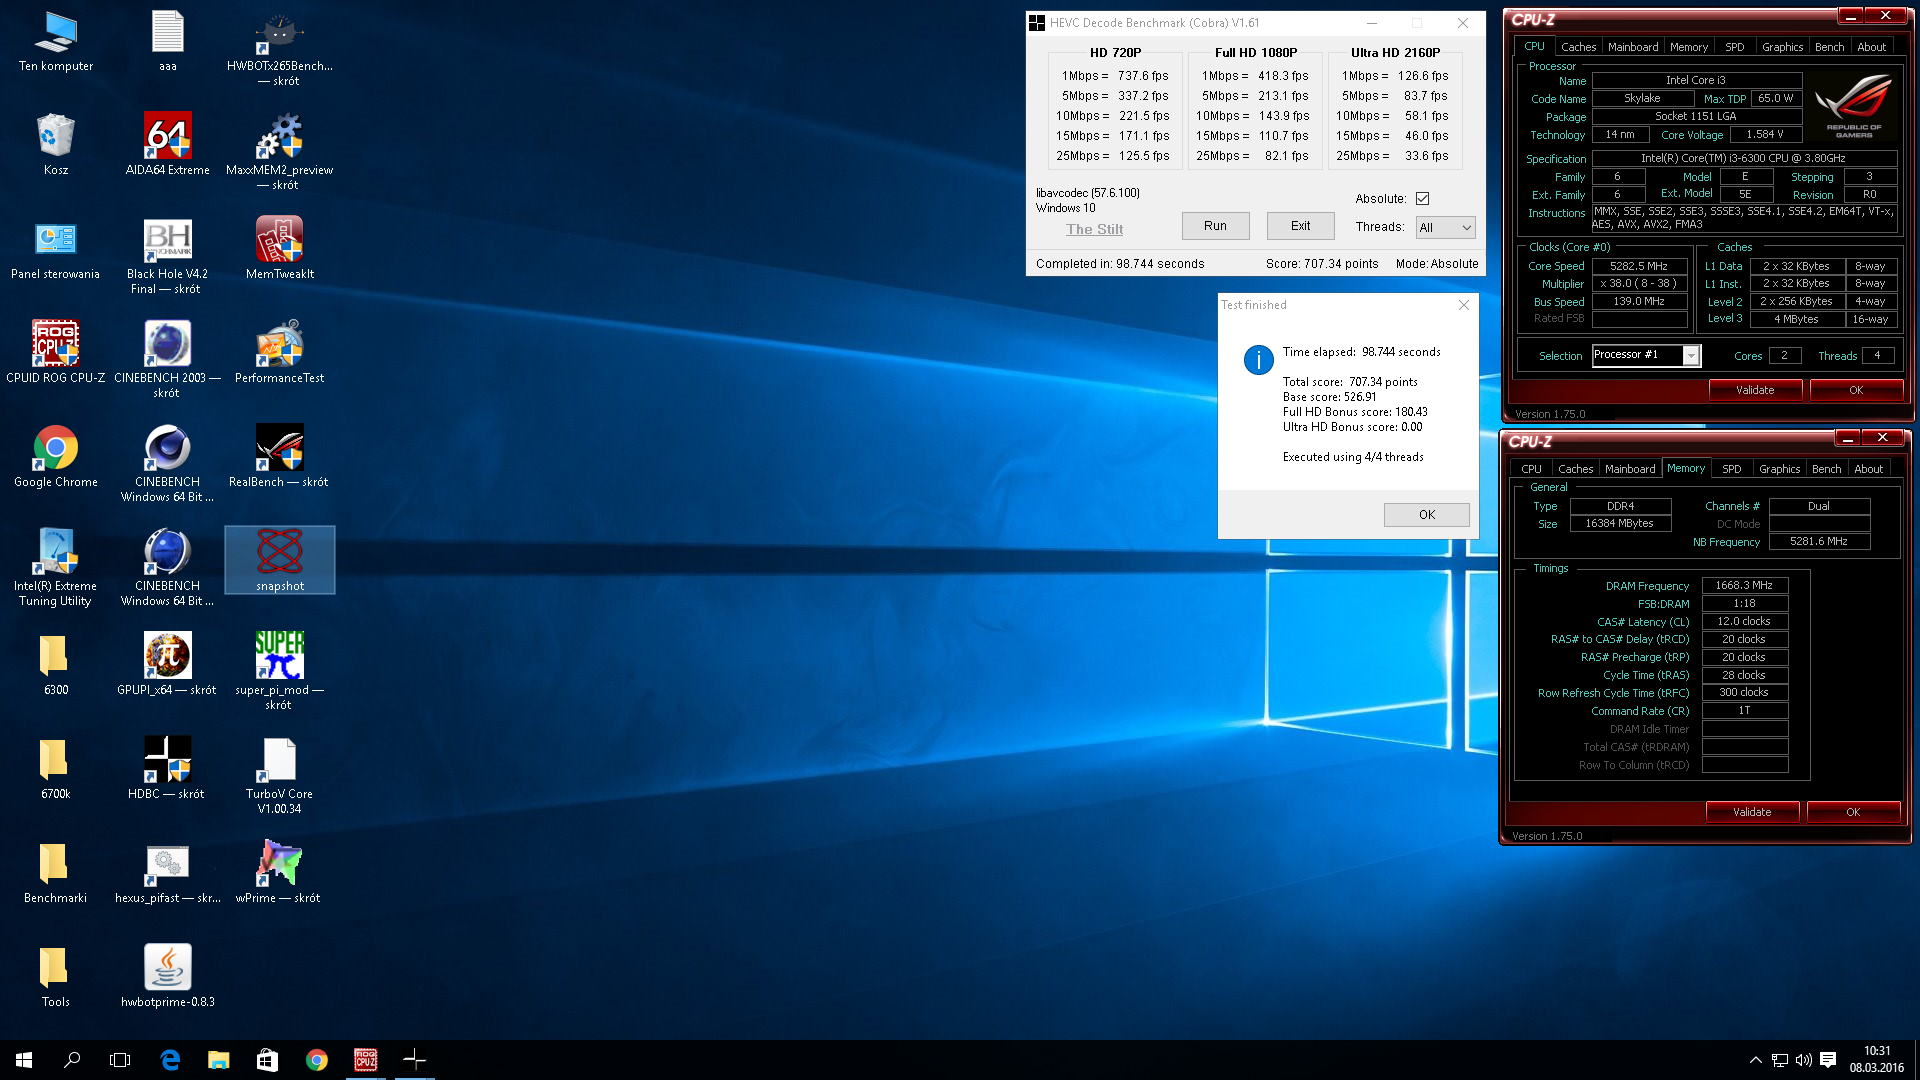The height and width of the screenshot is (1080, 1920).
Task: Toggle the Absolute checkbox in HEVC benchmark
Action: (1422, 199)
